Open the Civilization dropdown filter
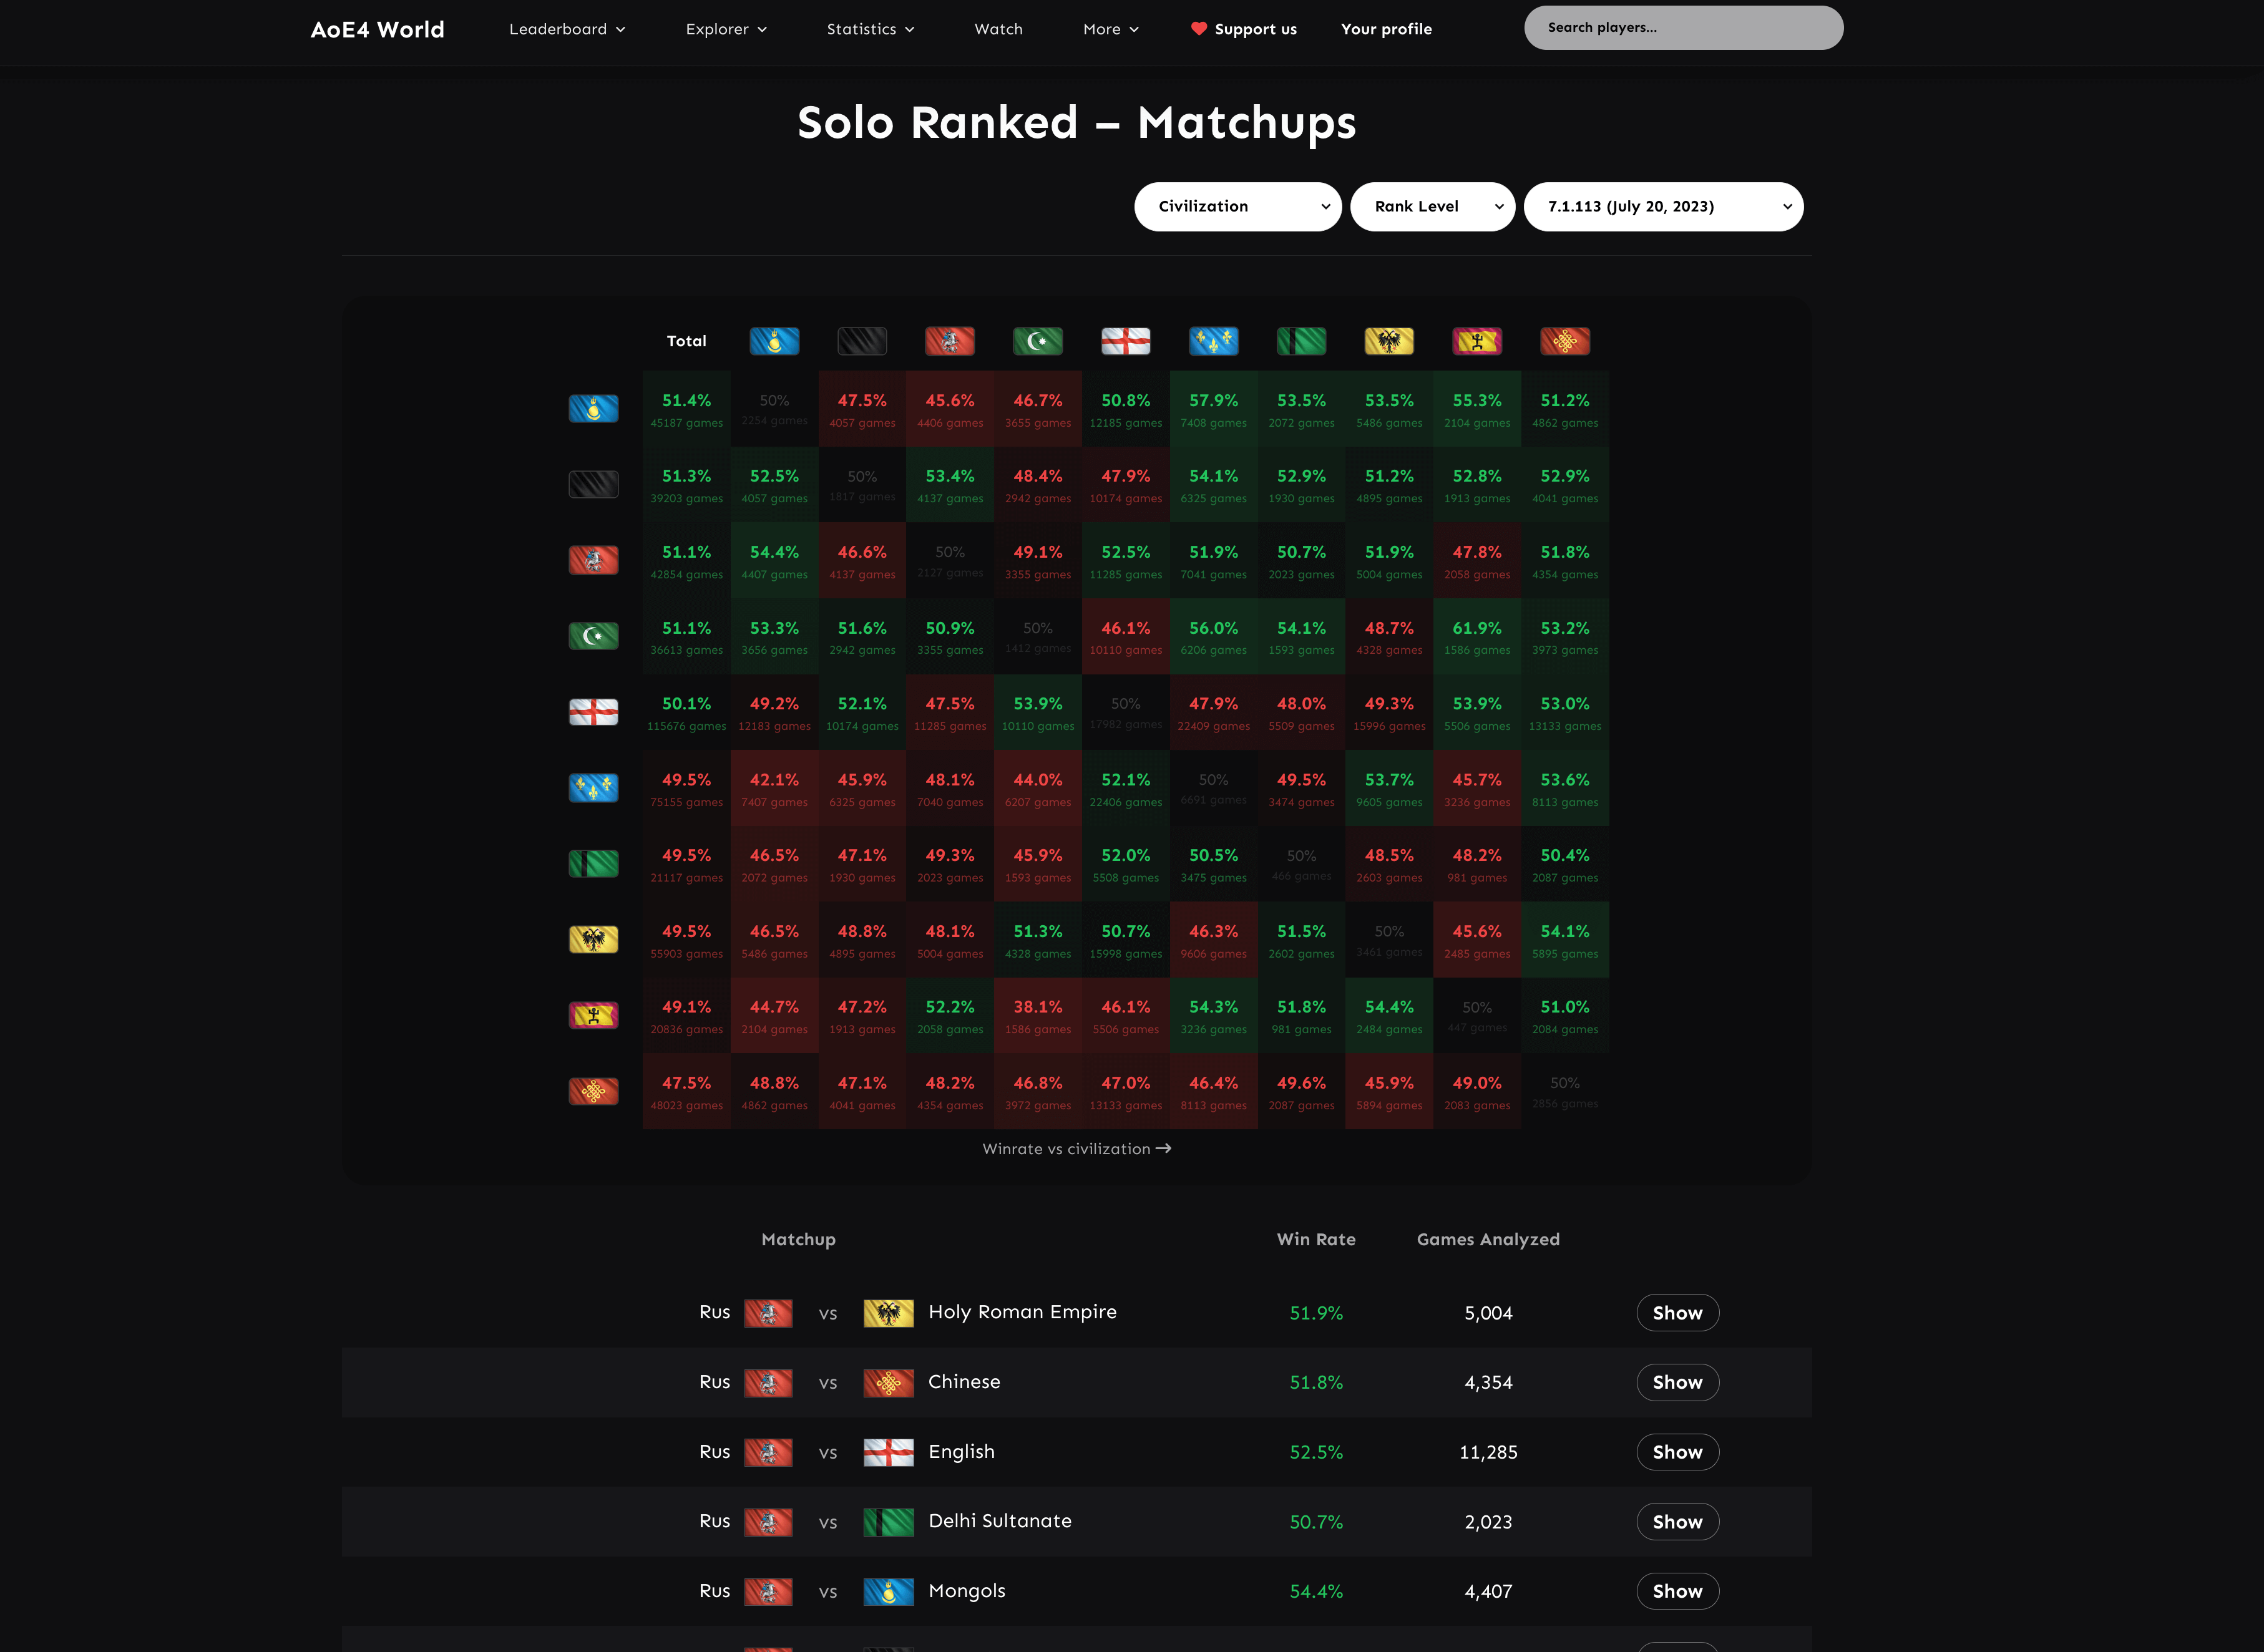The image size is (2264, 1652). 1237,207
